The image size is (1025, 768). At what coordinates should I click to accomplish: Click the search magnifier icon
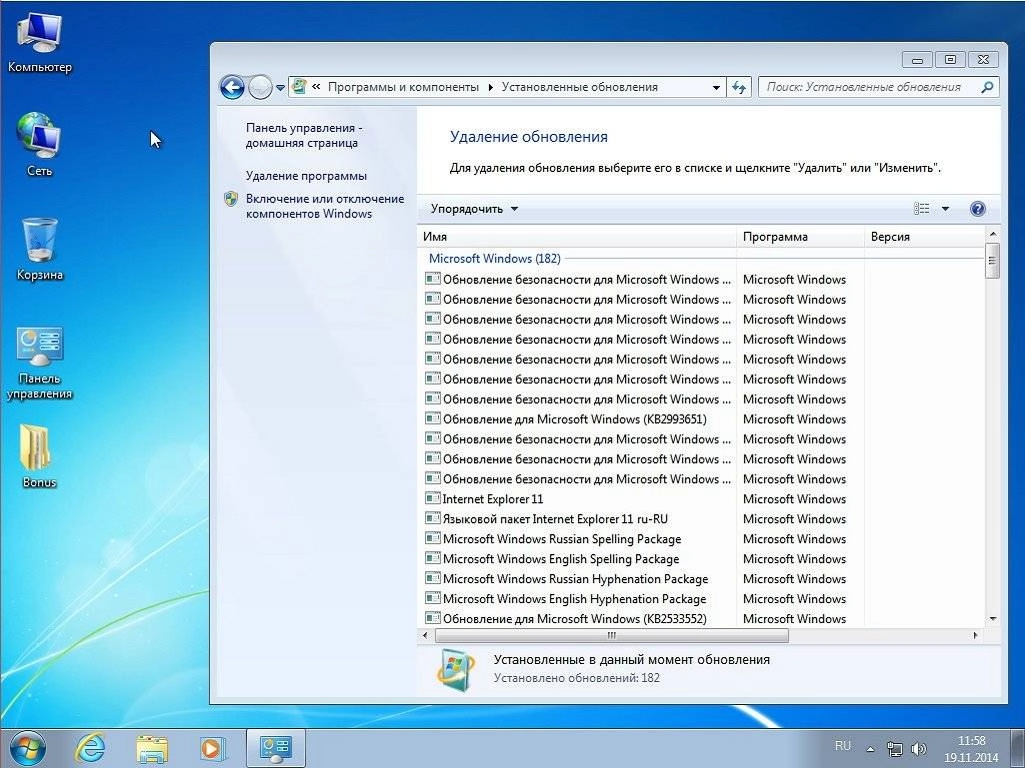[986, 87]
